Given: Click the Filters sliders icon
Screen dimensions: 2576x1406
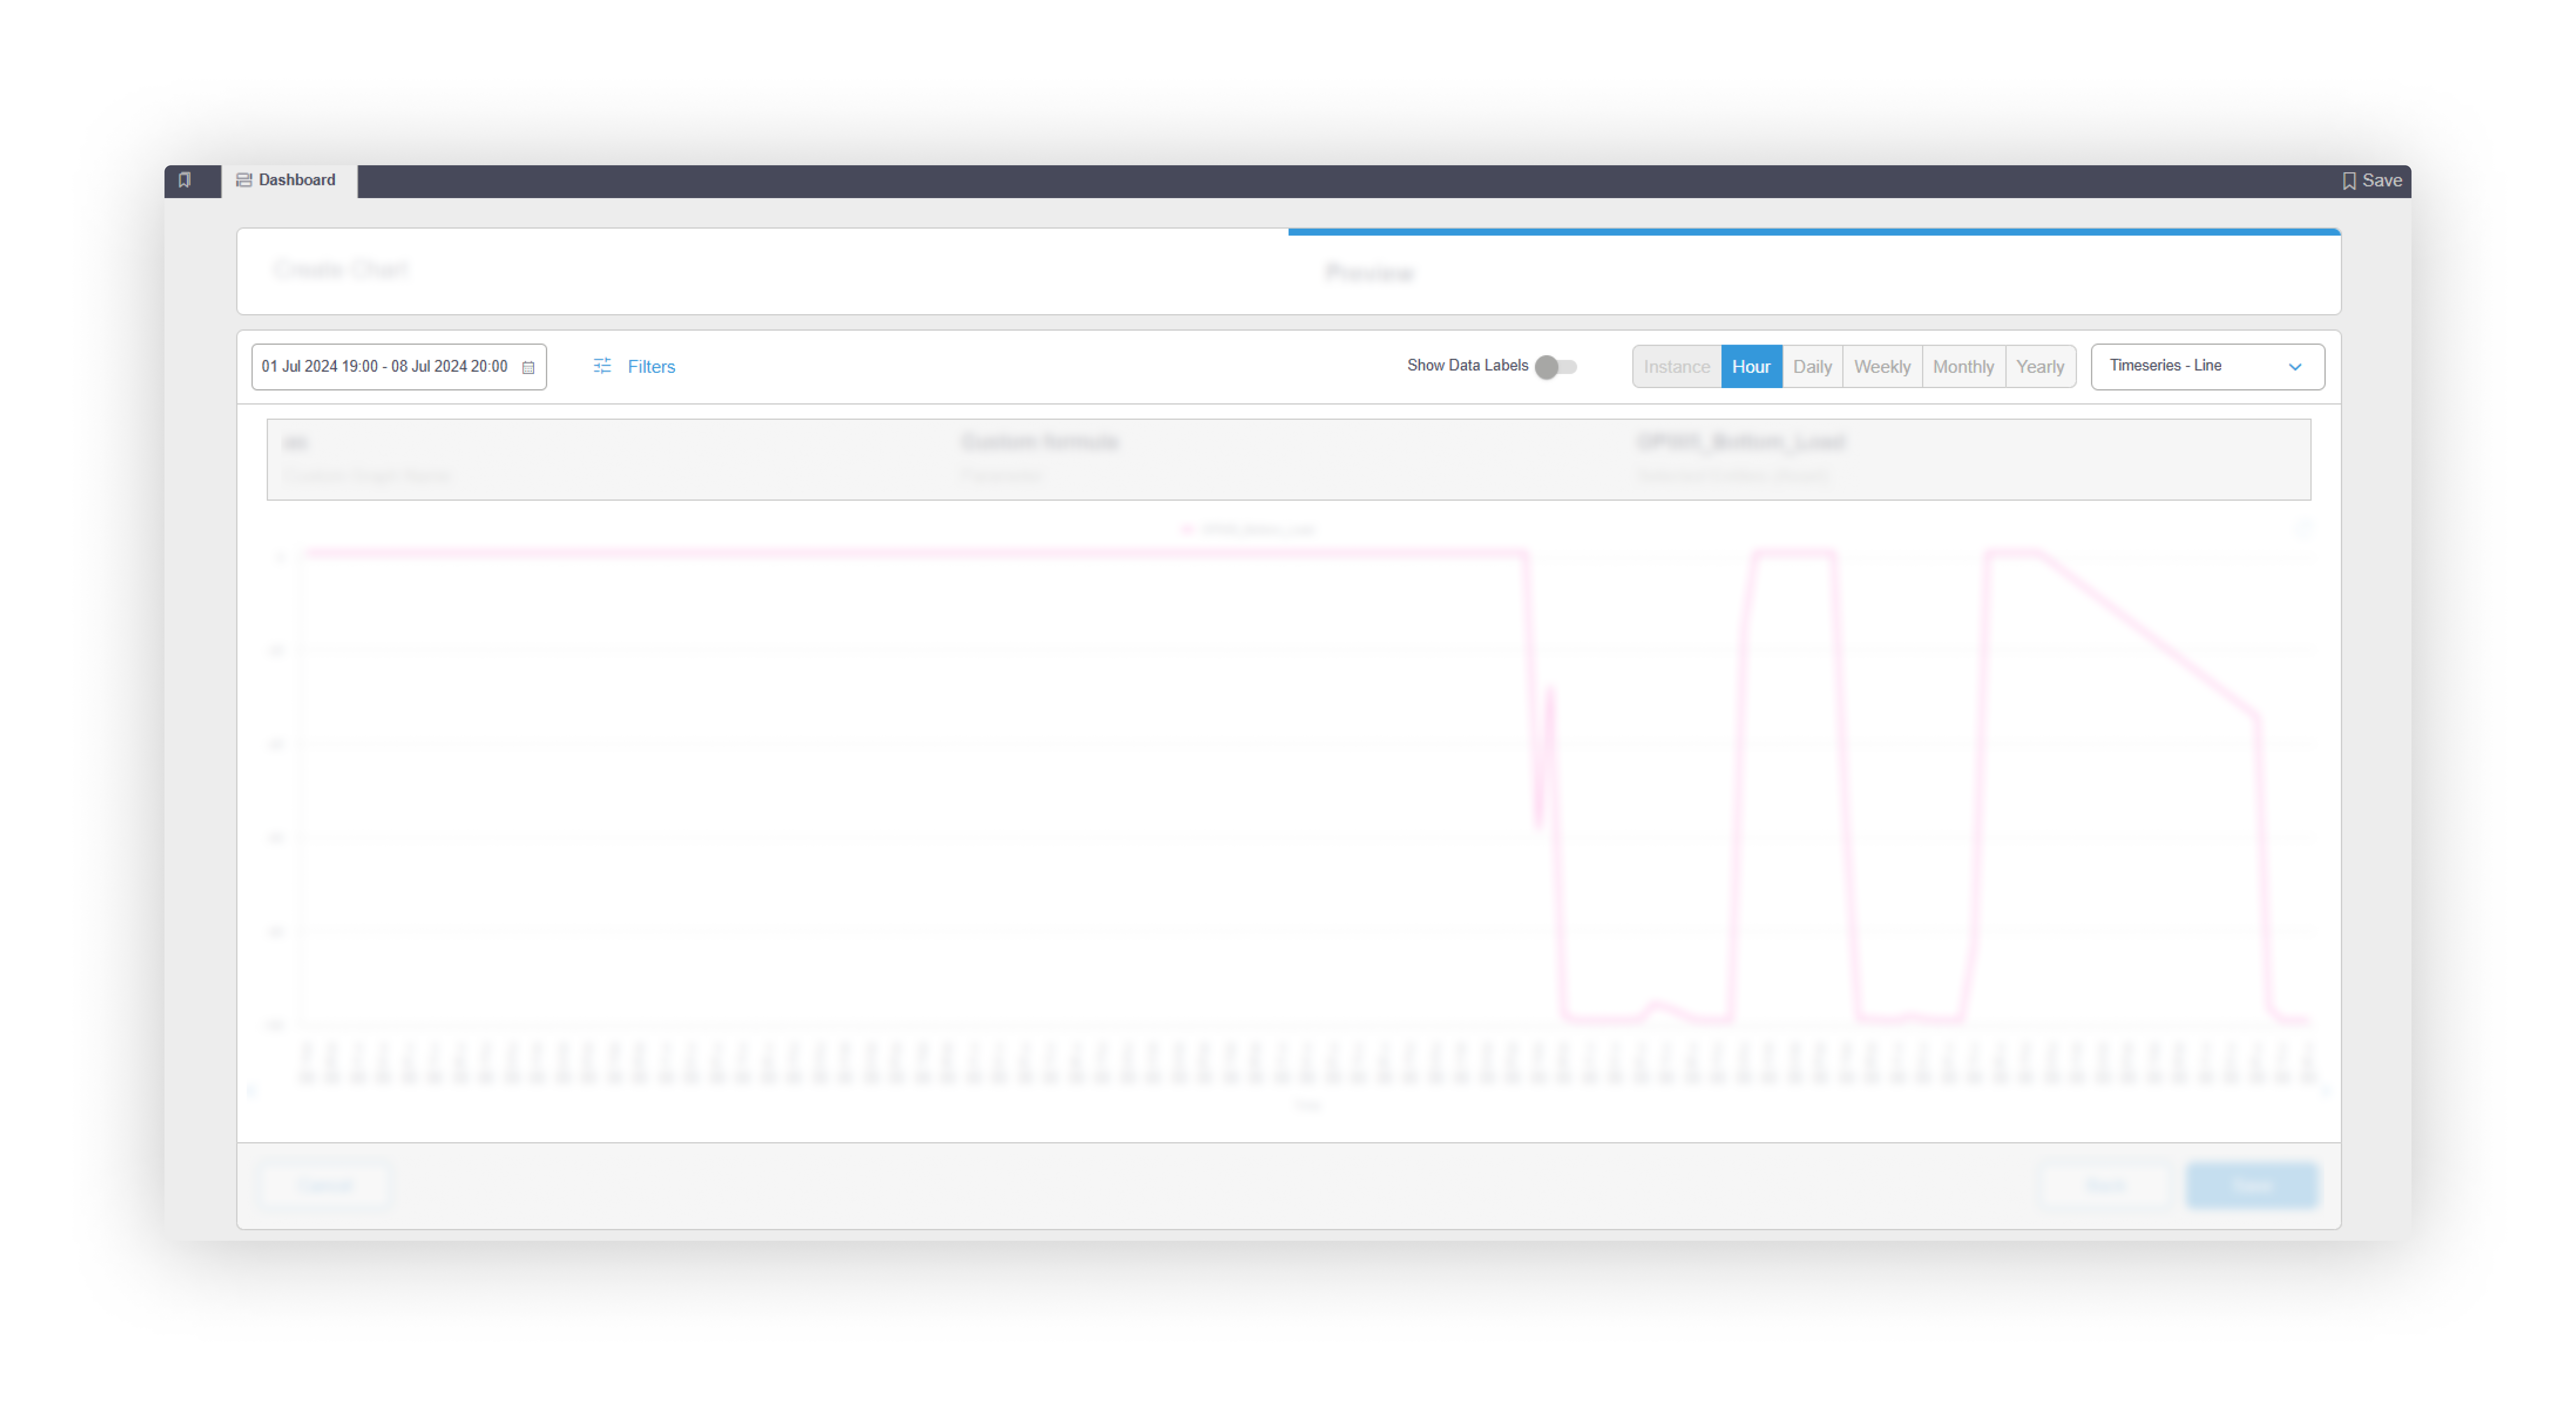Looking at the screenshot, I should point(602,366).
